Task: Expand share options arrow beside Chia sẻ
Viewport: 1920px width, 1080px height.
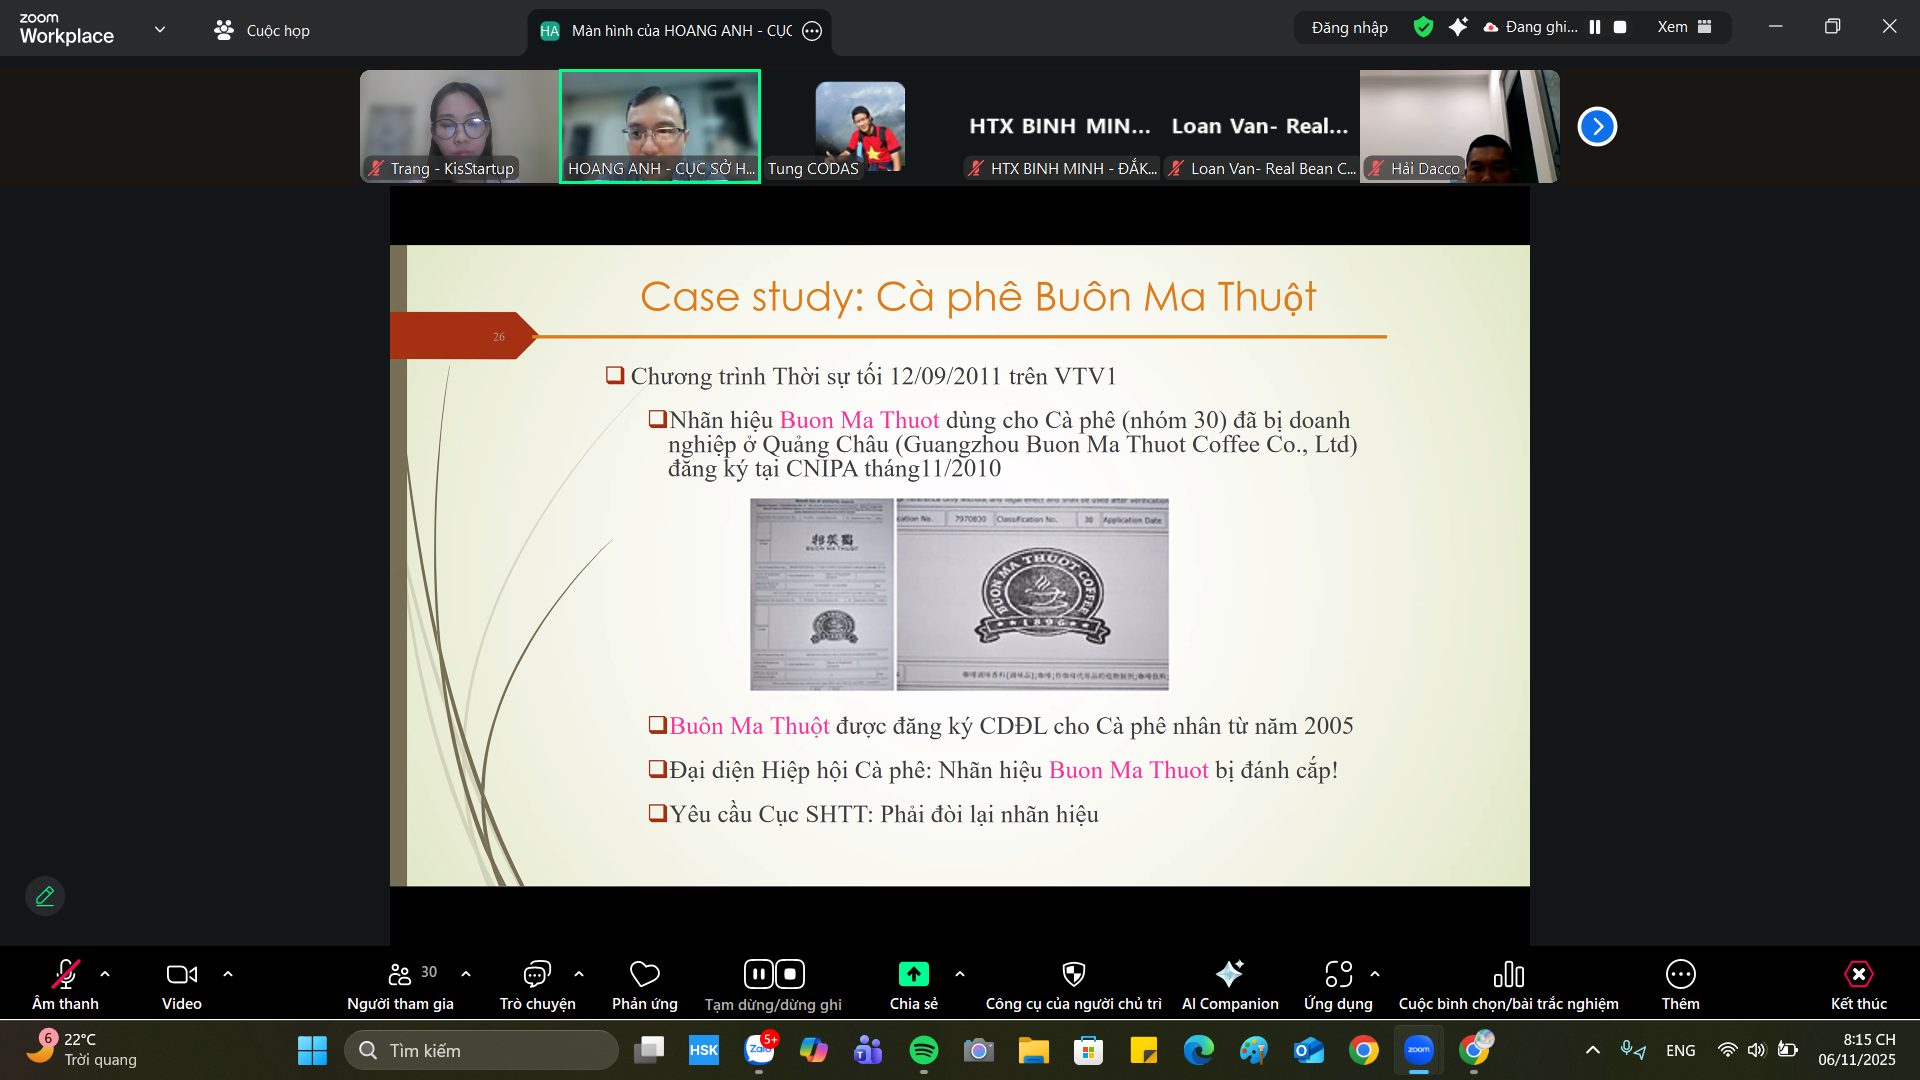Action: (x=960, y=974)
